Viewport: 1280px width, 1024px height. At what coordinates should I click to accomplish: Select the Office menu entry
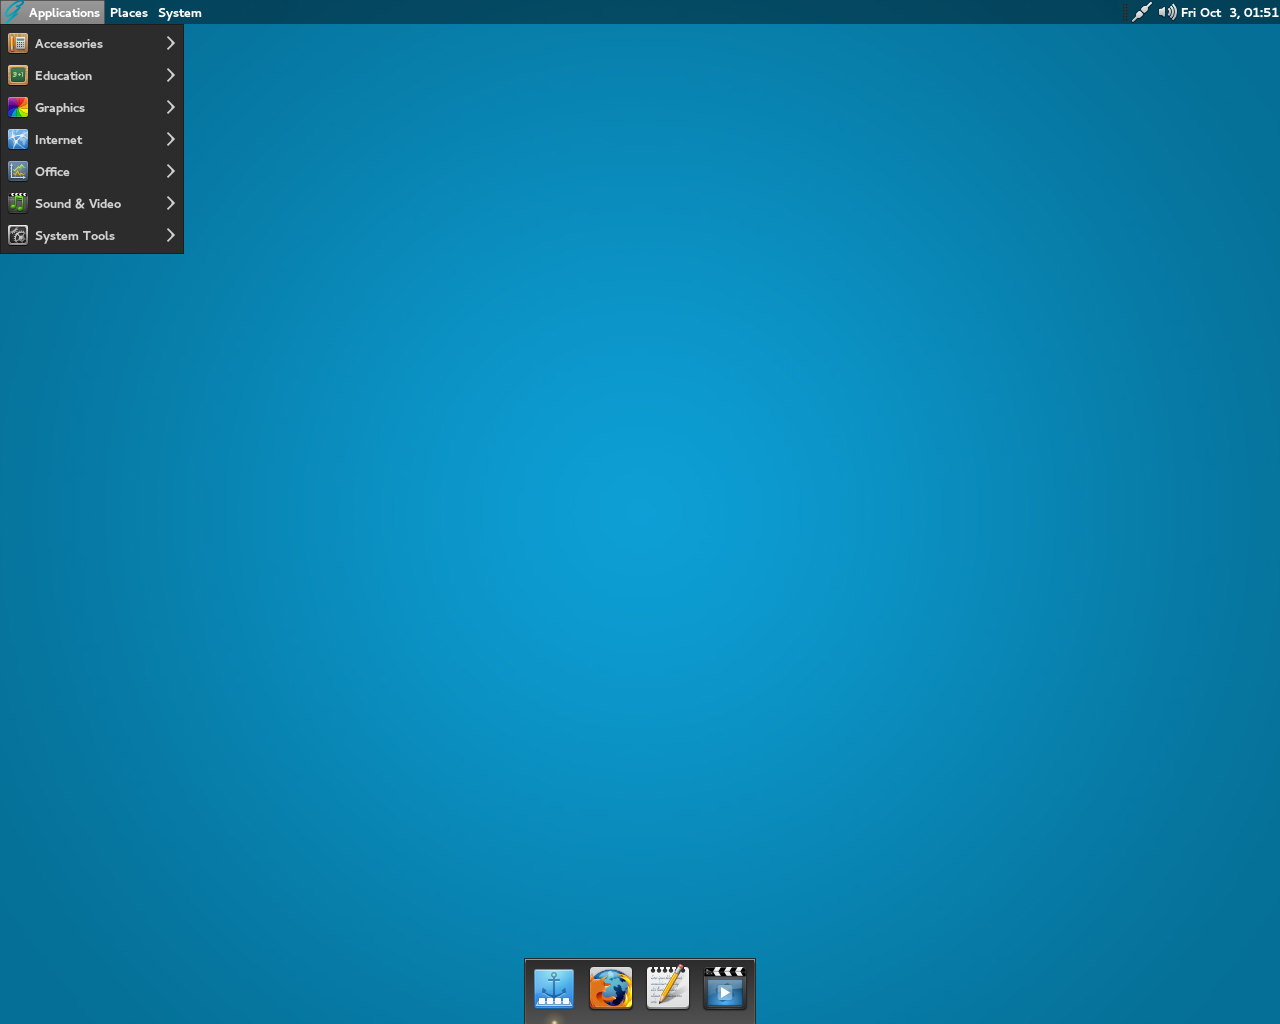tap(52, 171)
